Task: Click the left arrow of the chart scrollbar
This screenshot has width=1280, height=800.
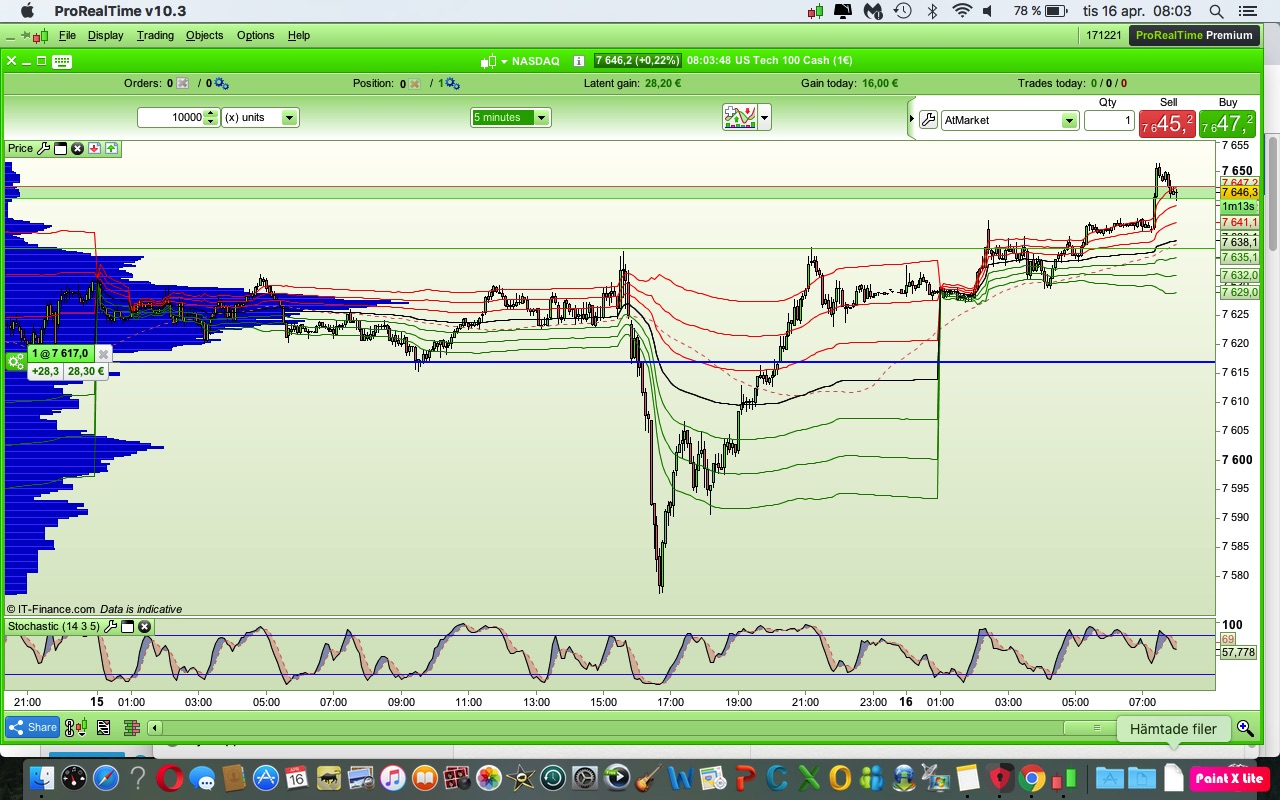Action: (x=155, y=728)
